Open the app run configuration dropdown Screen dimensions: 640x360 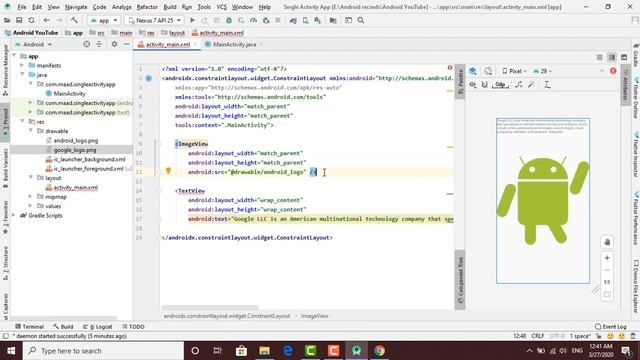point(104,20)
